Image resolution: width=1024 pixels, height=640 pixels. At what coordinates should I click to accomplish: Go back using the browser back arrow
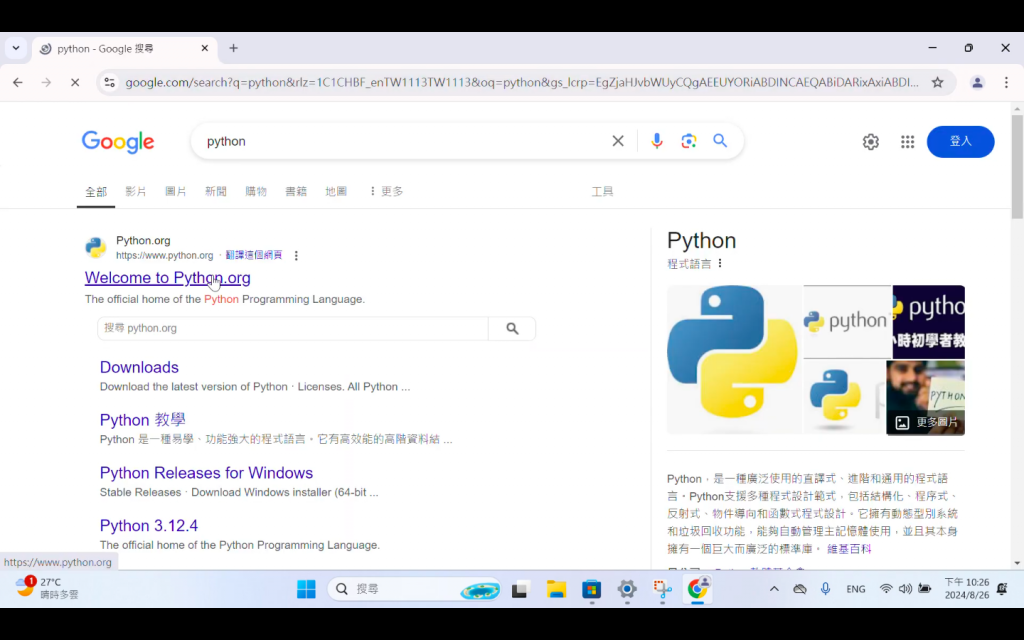pos(18,82)
